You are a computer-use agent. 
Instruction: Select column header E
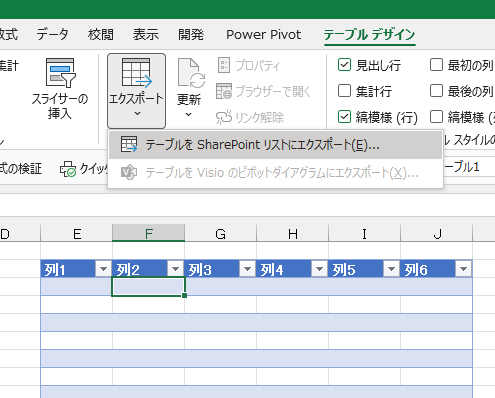[x=77, y=233]
